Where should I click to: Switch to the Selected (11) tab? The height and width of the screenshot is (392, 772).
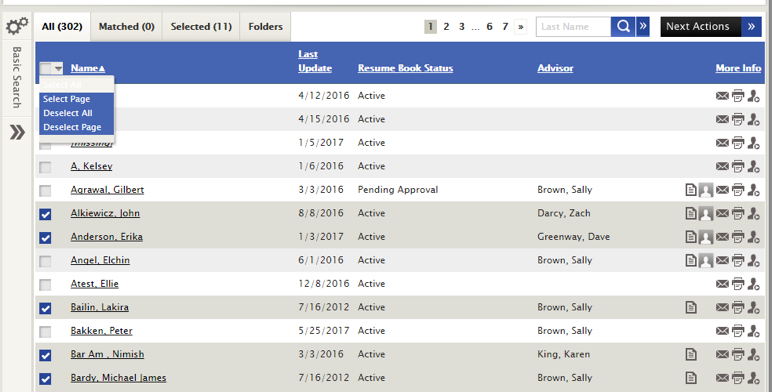click(201, 27)
